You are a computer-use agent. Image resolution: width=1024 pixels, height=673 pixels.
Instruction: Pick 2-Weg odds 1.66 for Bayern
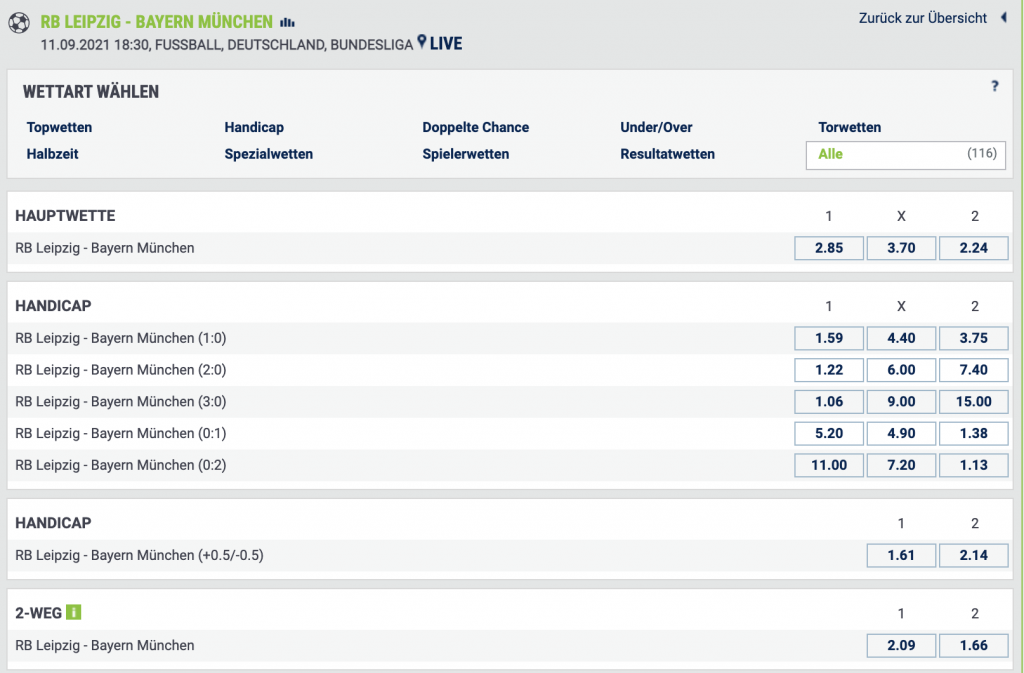974,646
